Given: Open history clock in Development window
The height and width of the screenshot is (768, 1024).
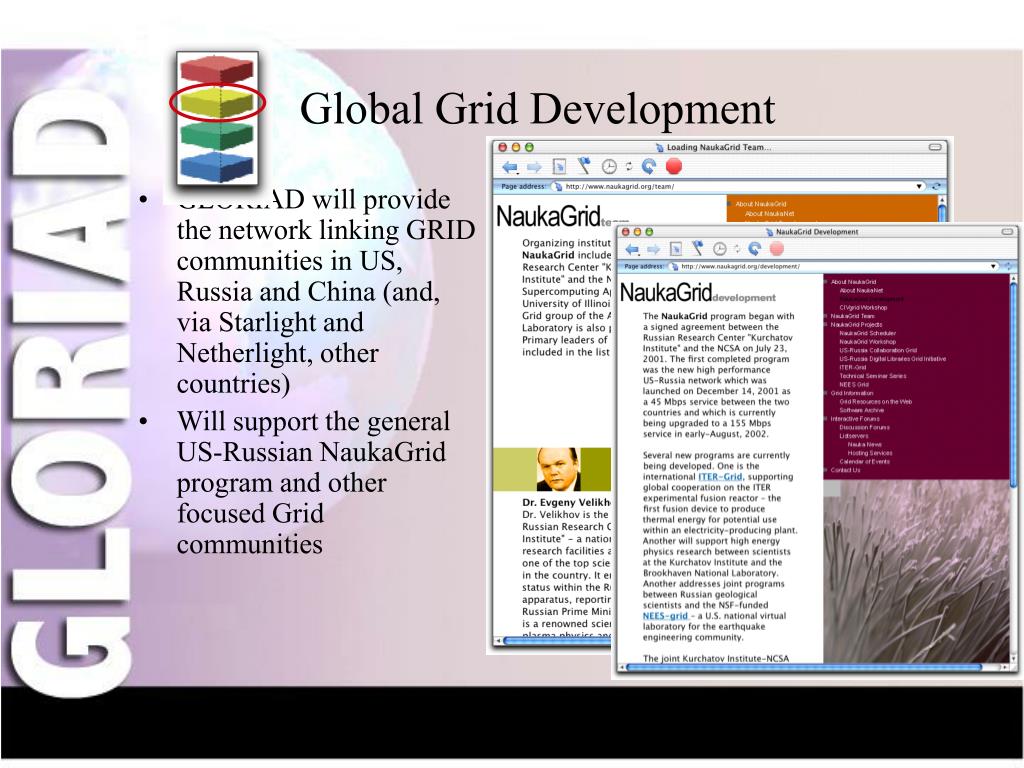Looking at the screenshot, I should pyautogui.click(x=720, y=249).
